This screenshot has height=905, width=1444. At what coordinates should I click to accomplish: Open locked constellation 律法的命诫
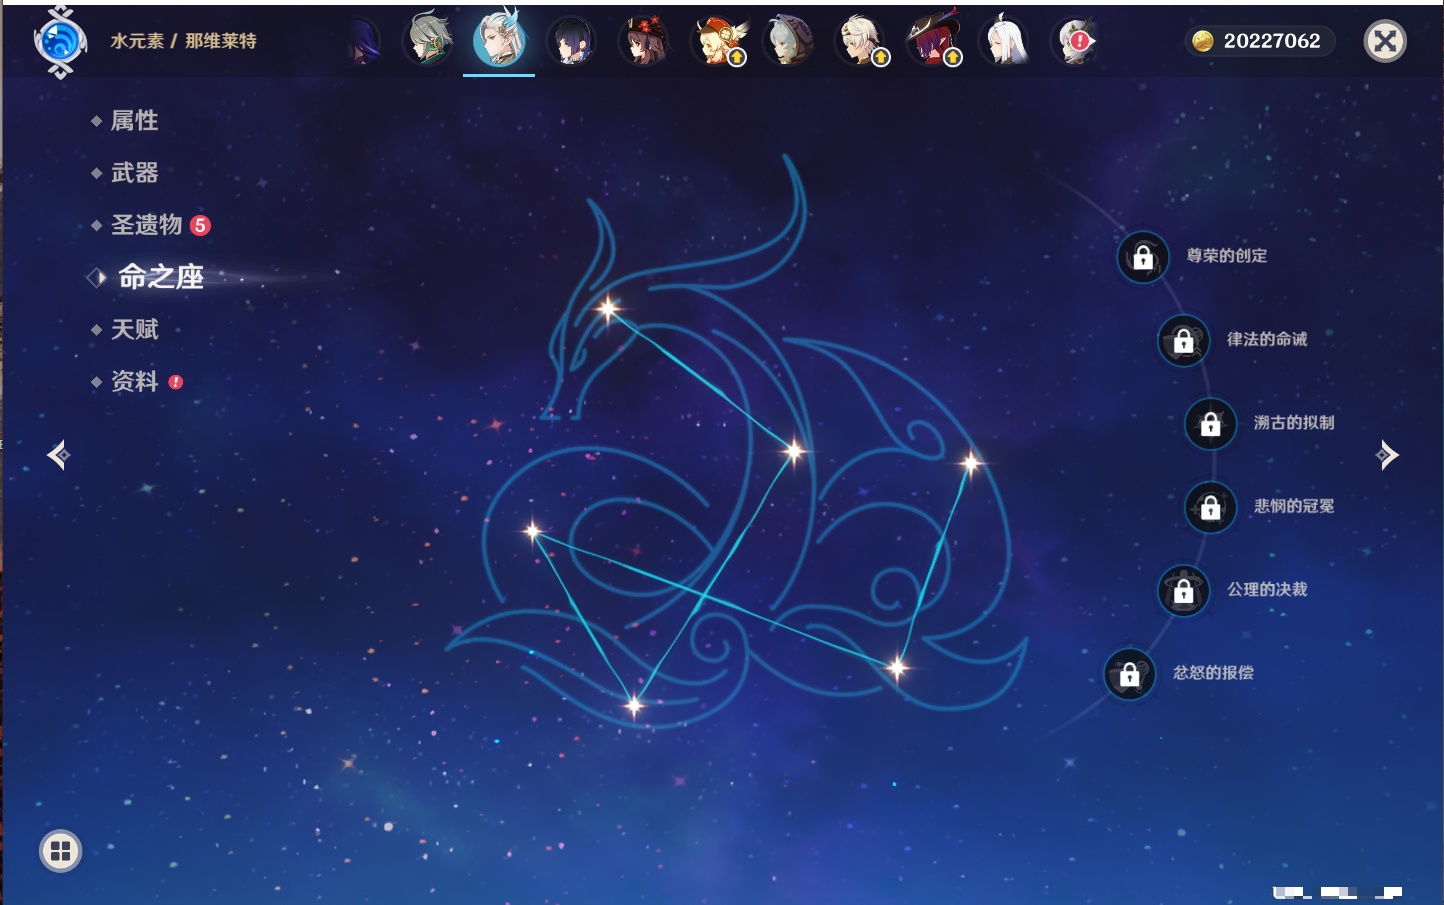pos(1183,340)
